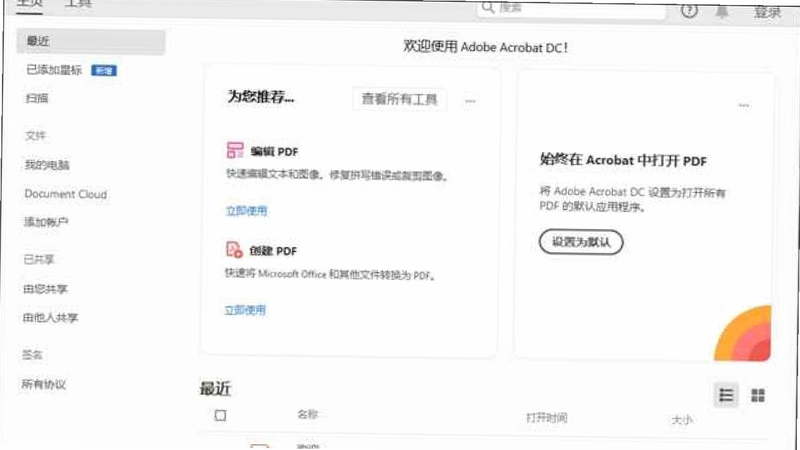Switch to list view icon
Image resolution: width=800 pixels, height=450 pixels.
point(726,395)
